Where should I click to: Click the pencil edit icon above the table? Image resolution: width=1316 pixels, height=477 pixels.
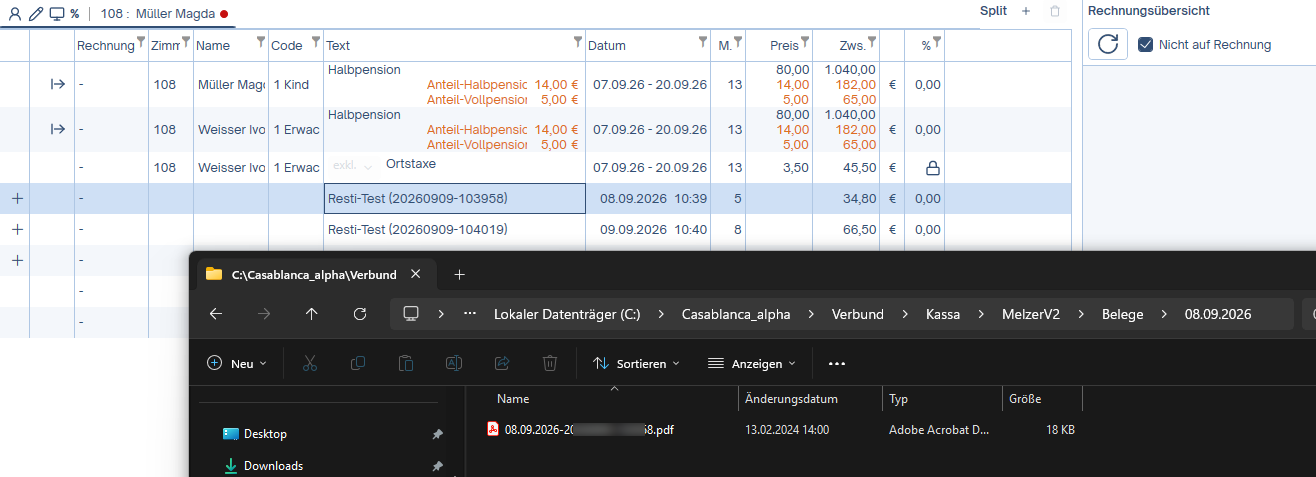pos(36,14)
